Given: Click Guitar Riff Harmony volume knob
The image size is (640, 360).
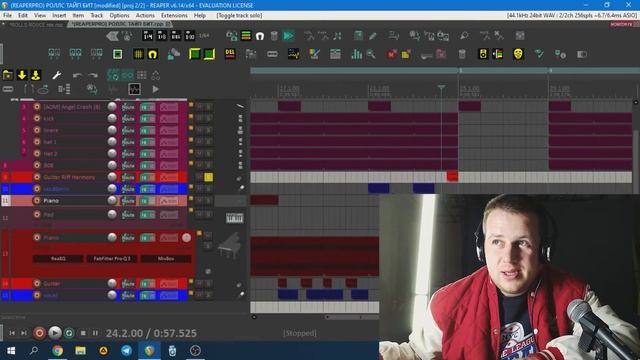Looking at the screenshot, I should pyautogui.click(x=112, y=177).
